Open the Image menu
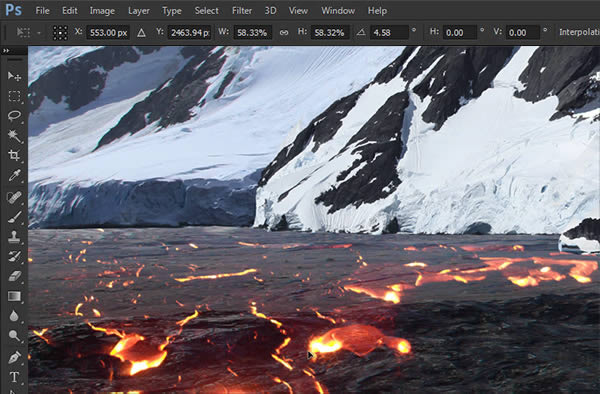The height and width of the screenshot is (394, 600). click(102, 11)
